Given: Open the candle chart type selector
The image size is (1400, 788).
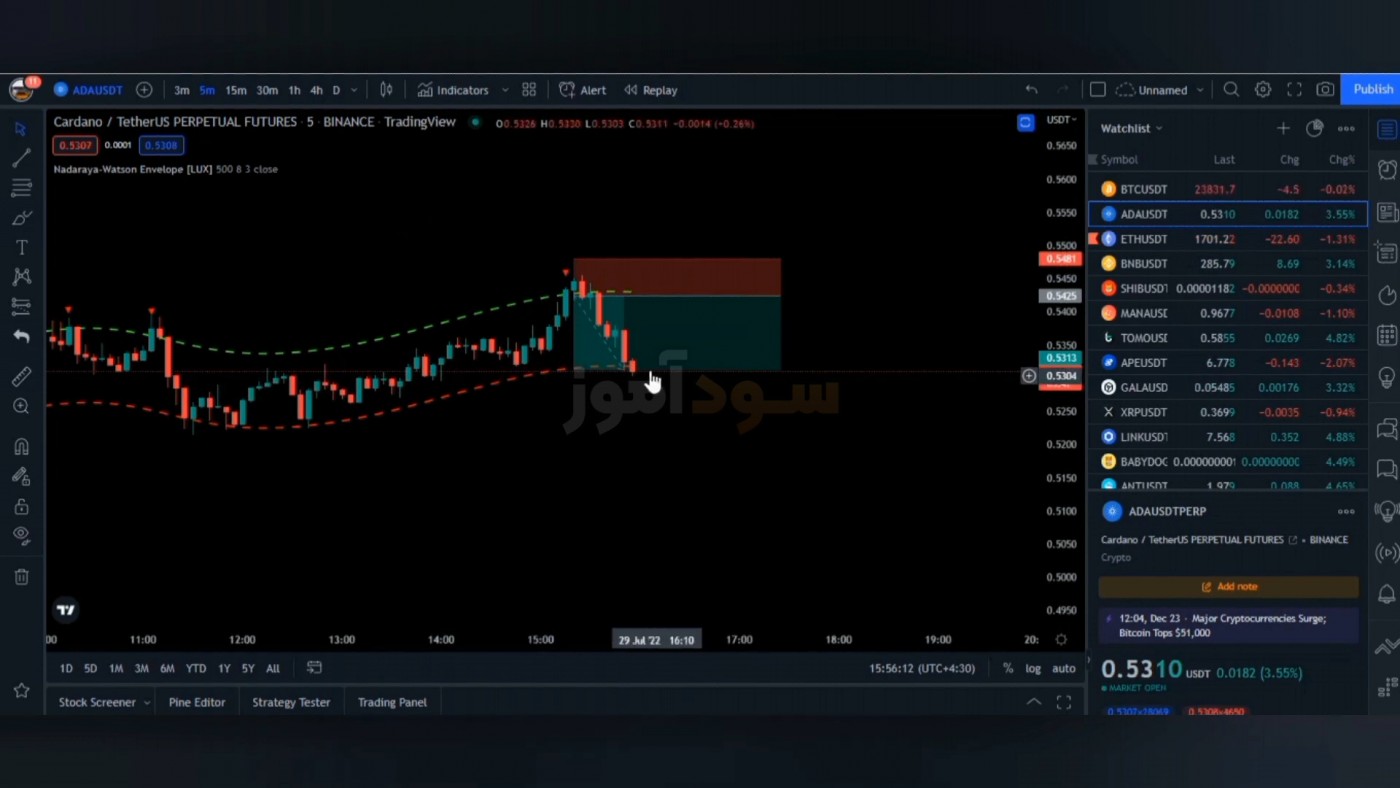Looking at the screenshot, I should tap(386, 90).
